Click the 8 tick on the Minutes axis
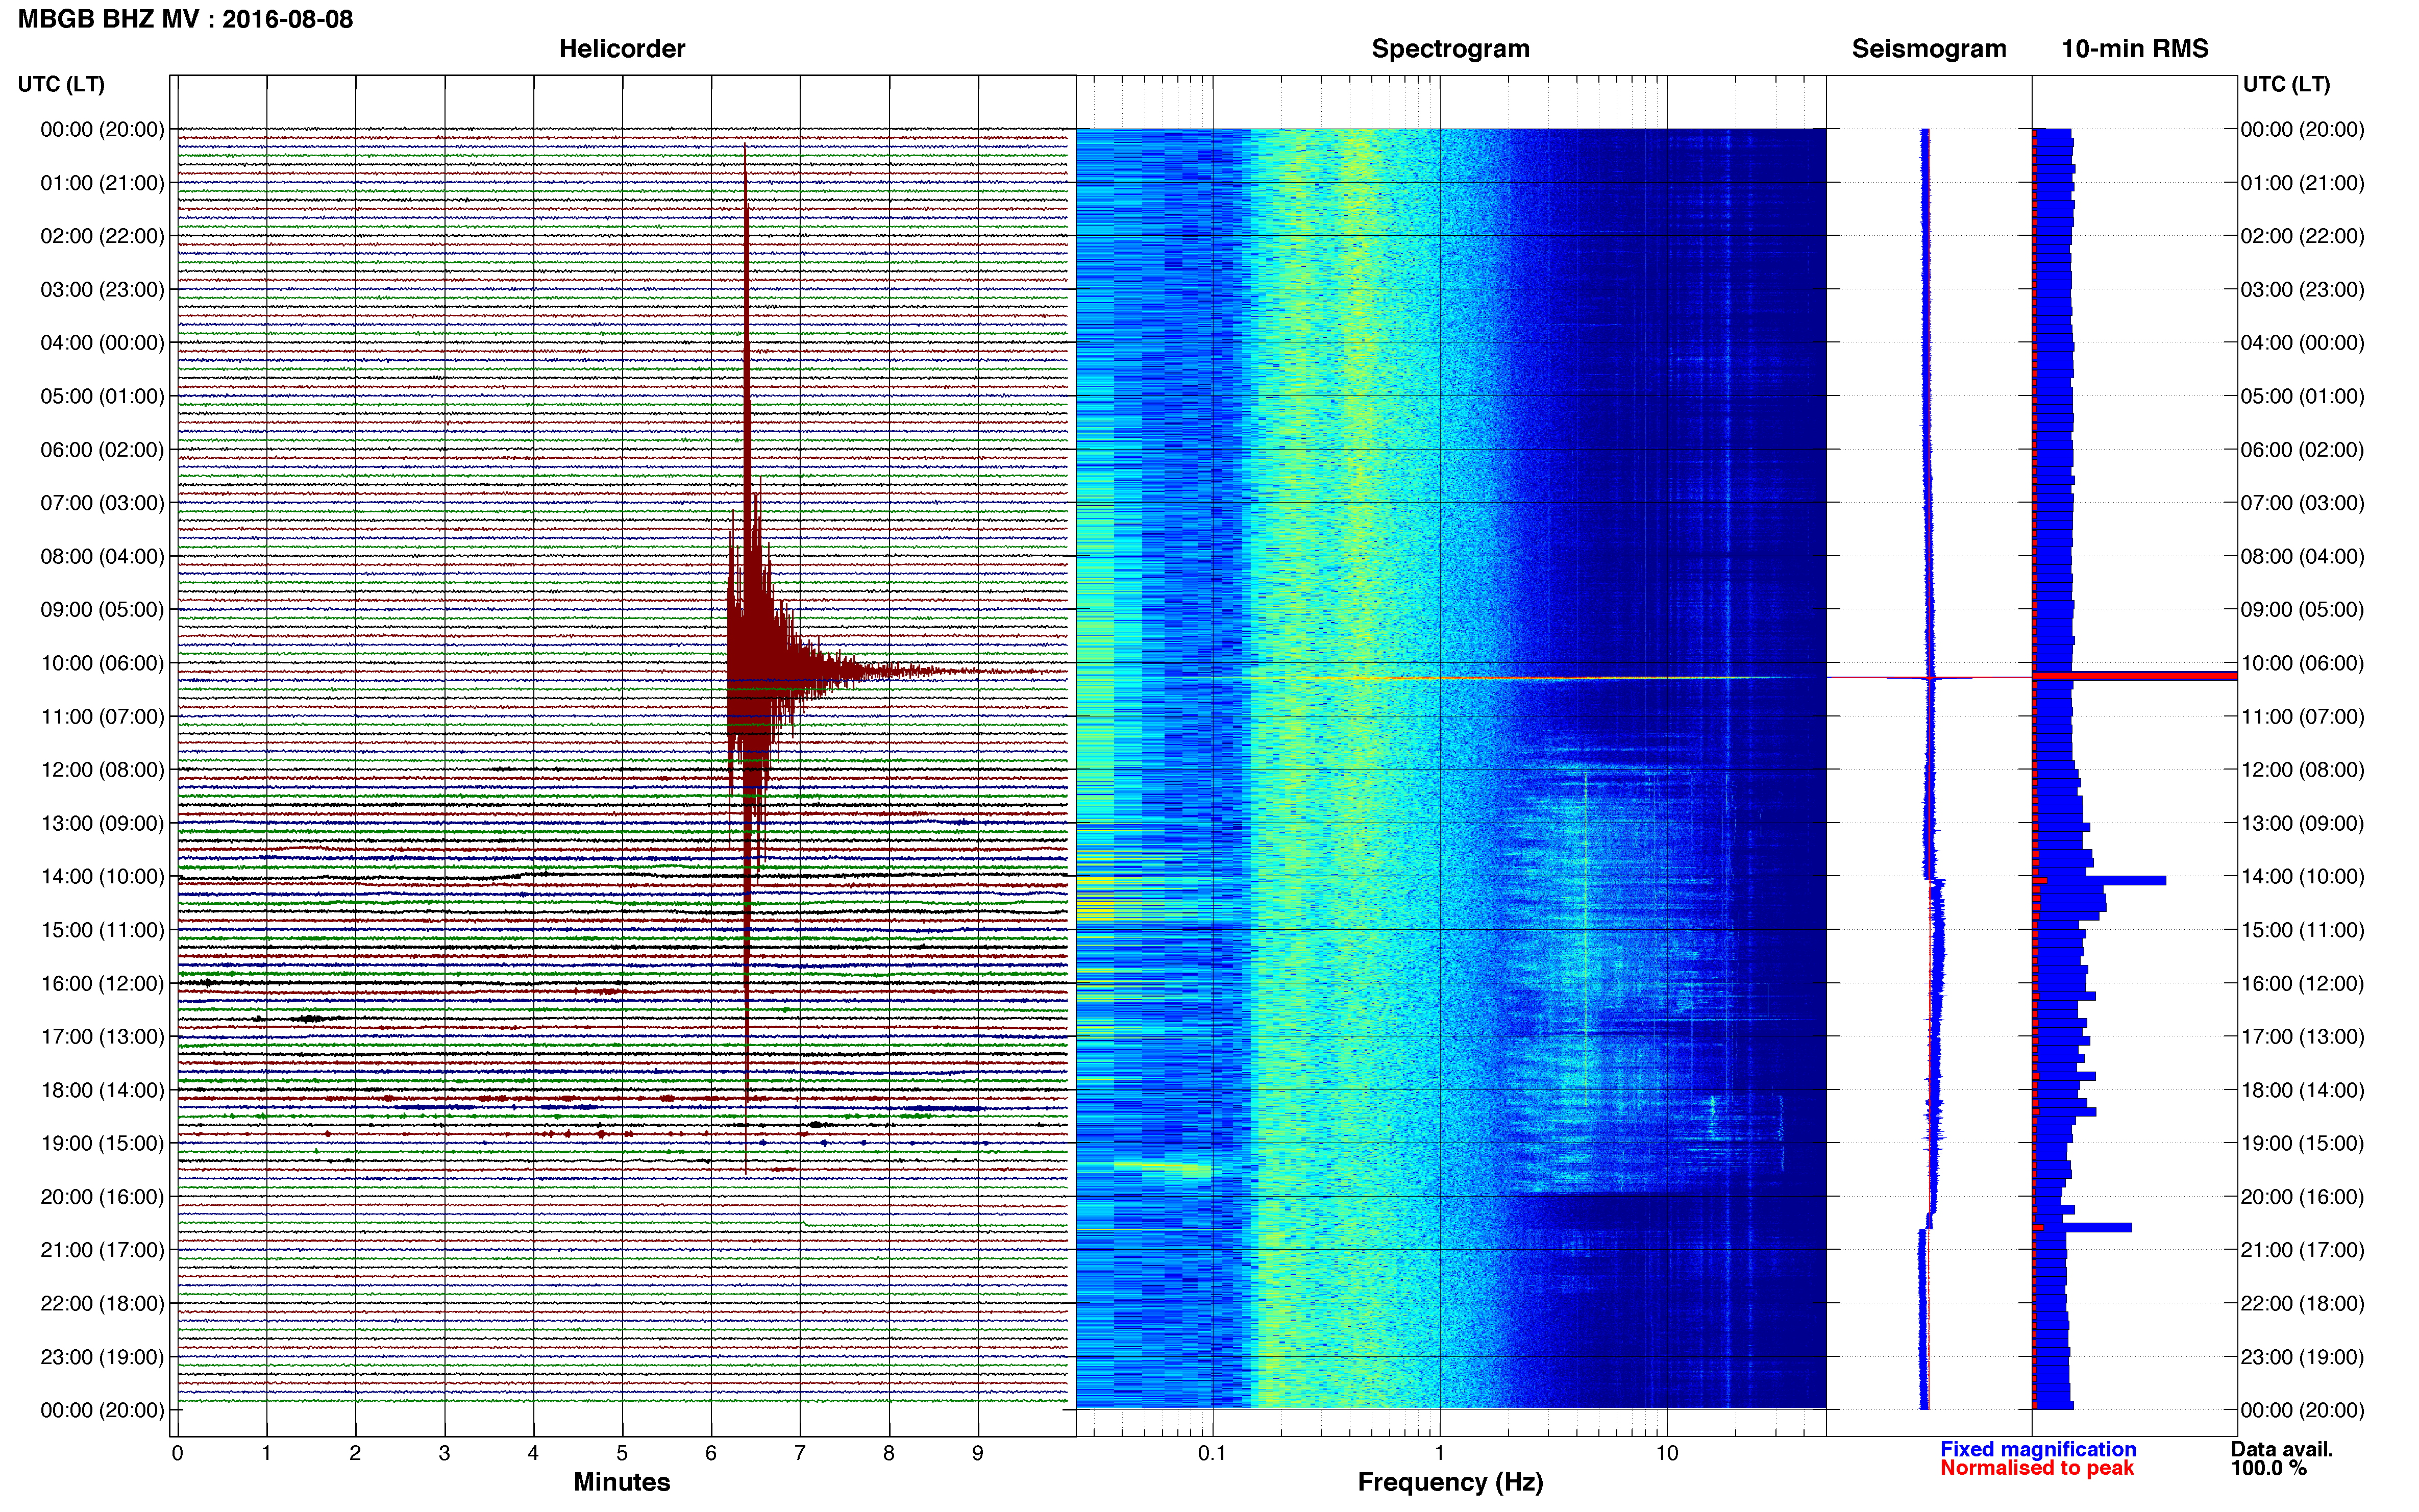 click(889, 1453)
